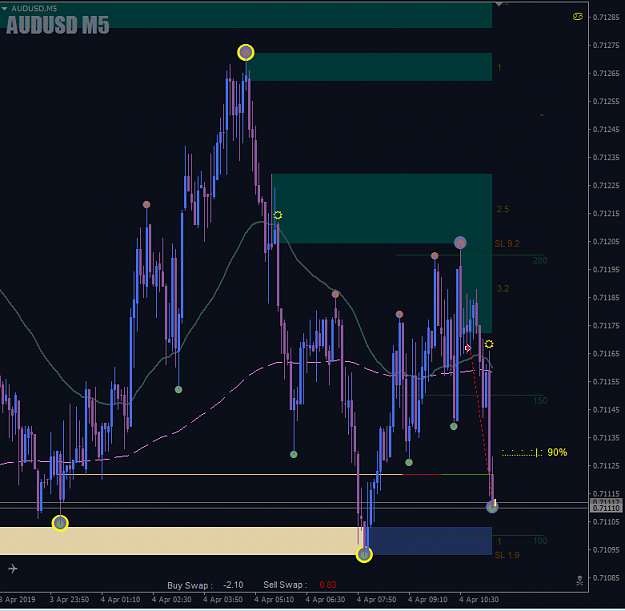The image size is (625, 611).
Task: Click the green 200 level label
Action: (540, 261)
